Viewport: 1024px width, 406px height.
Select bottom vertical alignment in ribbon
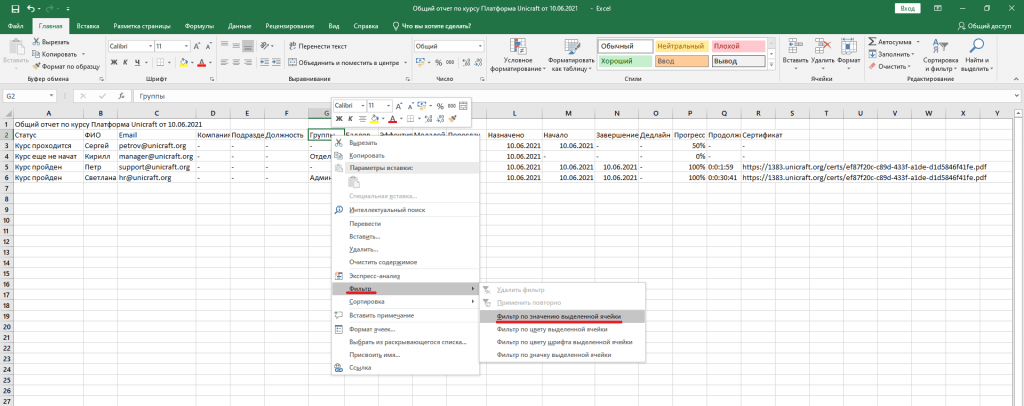[x=247, y=46]
